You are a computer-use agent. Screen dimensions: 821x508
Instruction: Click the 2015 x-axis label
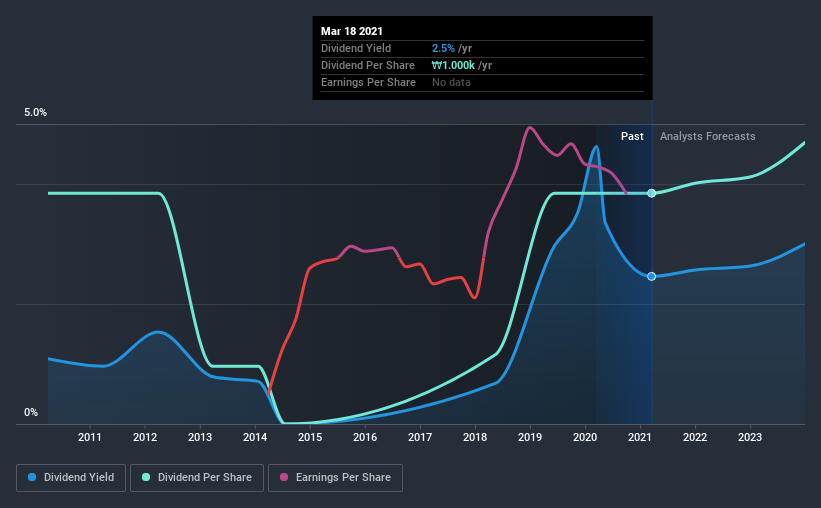310,437
